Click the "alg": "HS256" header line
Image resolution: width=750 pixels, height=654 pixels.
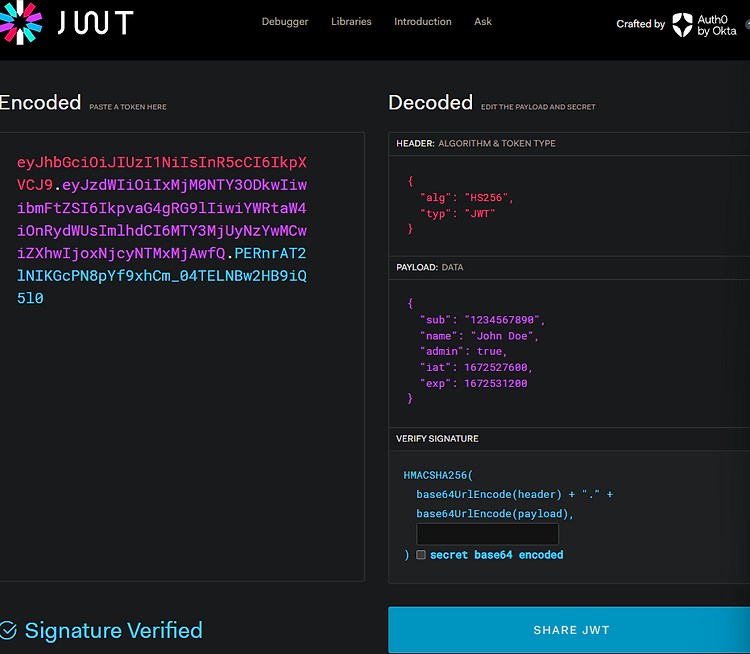(467, 198)
